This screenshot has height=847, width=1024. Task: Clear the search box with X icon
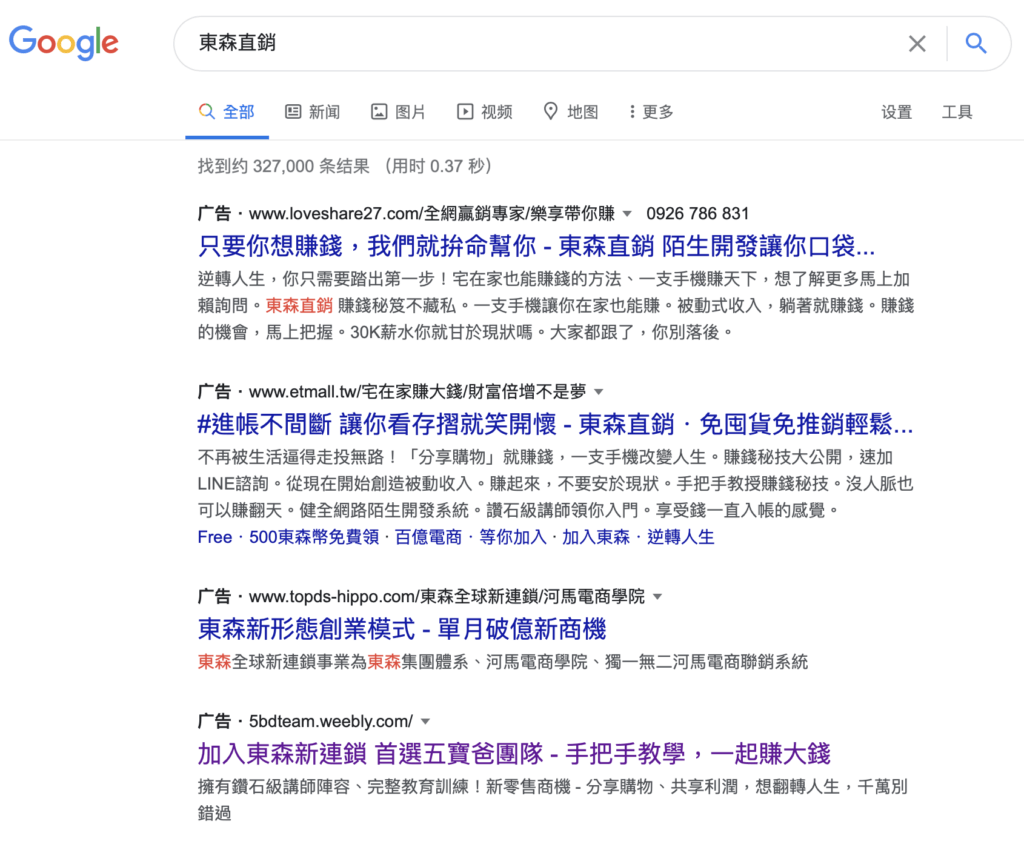pos(917,44)
